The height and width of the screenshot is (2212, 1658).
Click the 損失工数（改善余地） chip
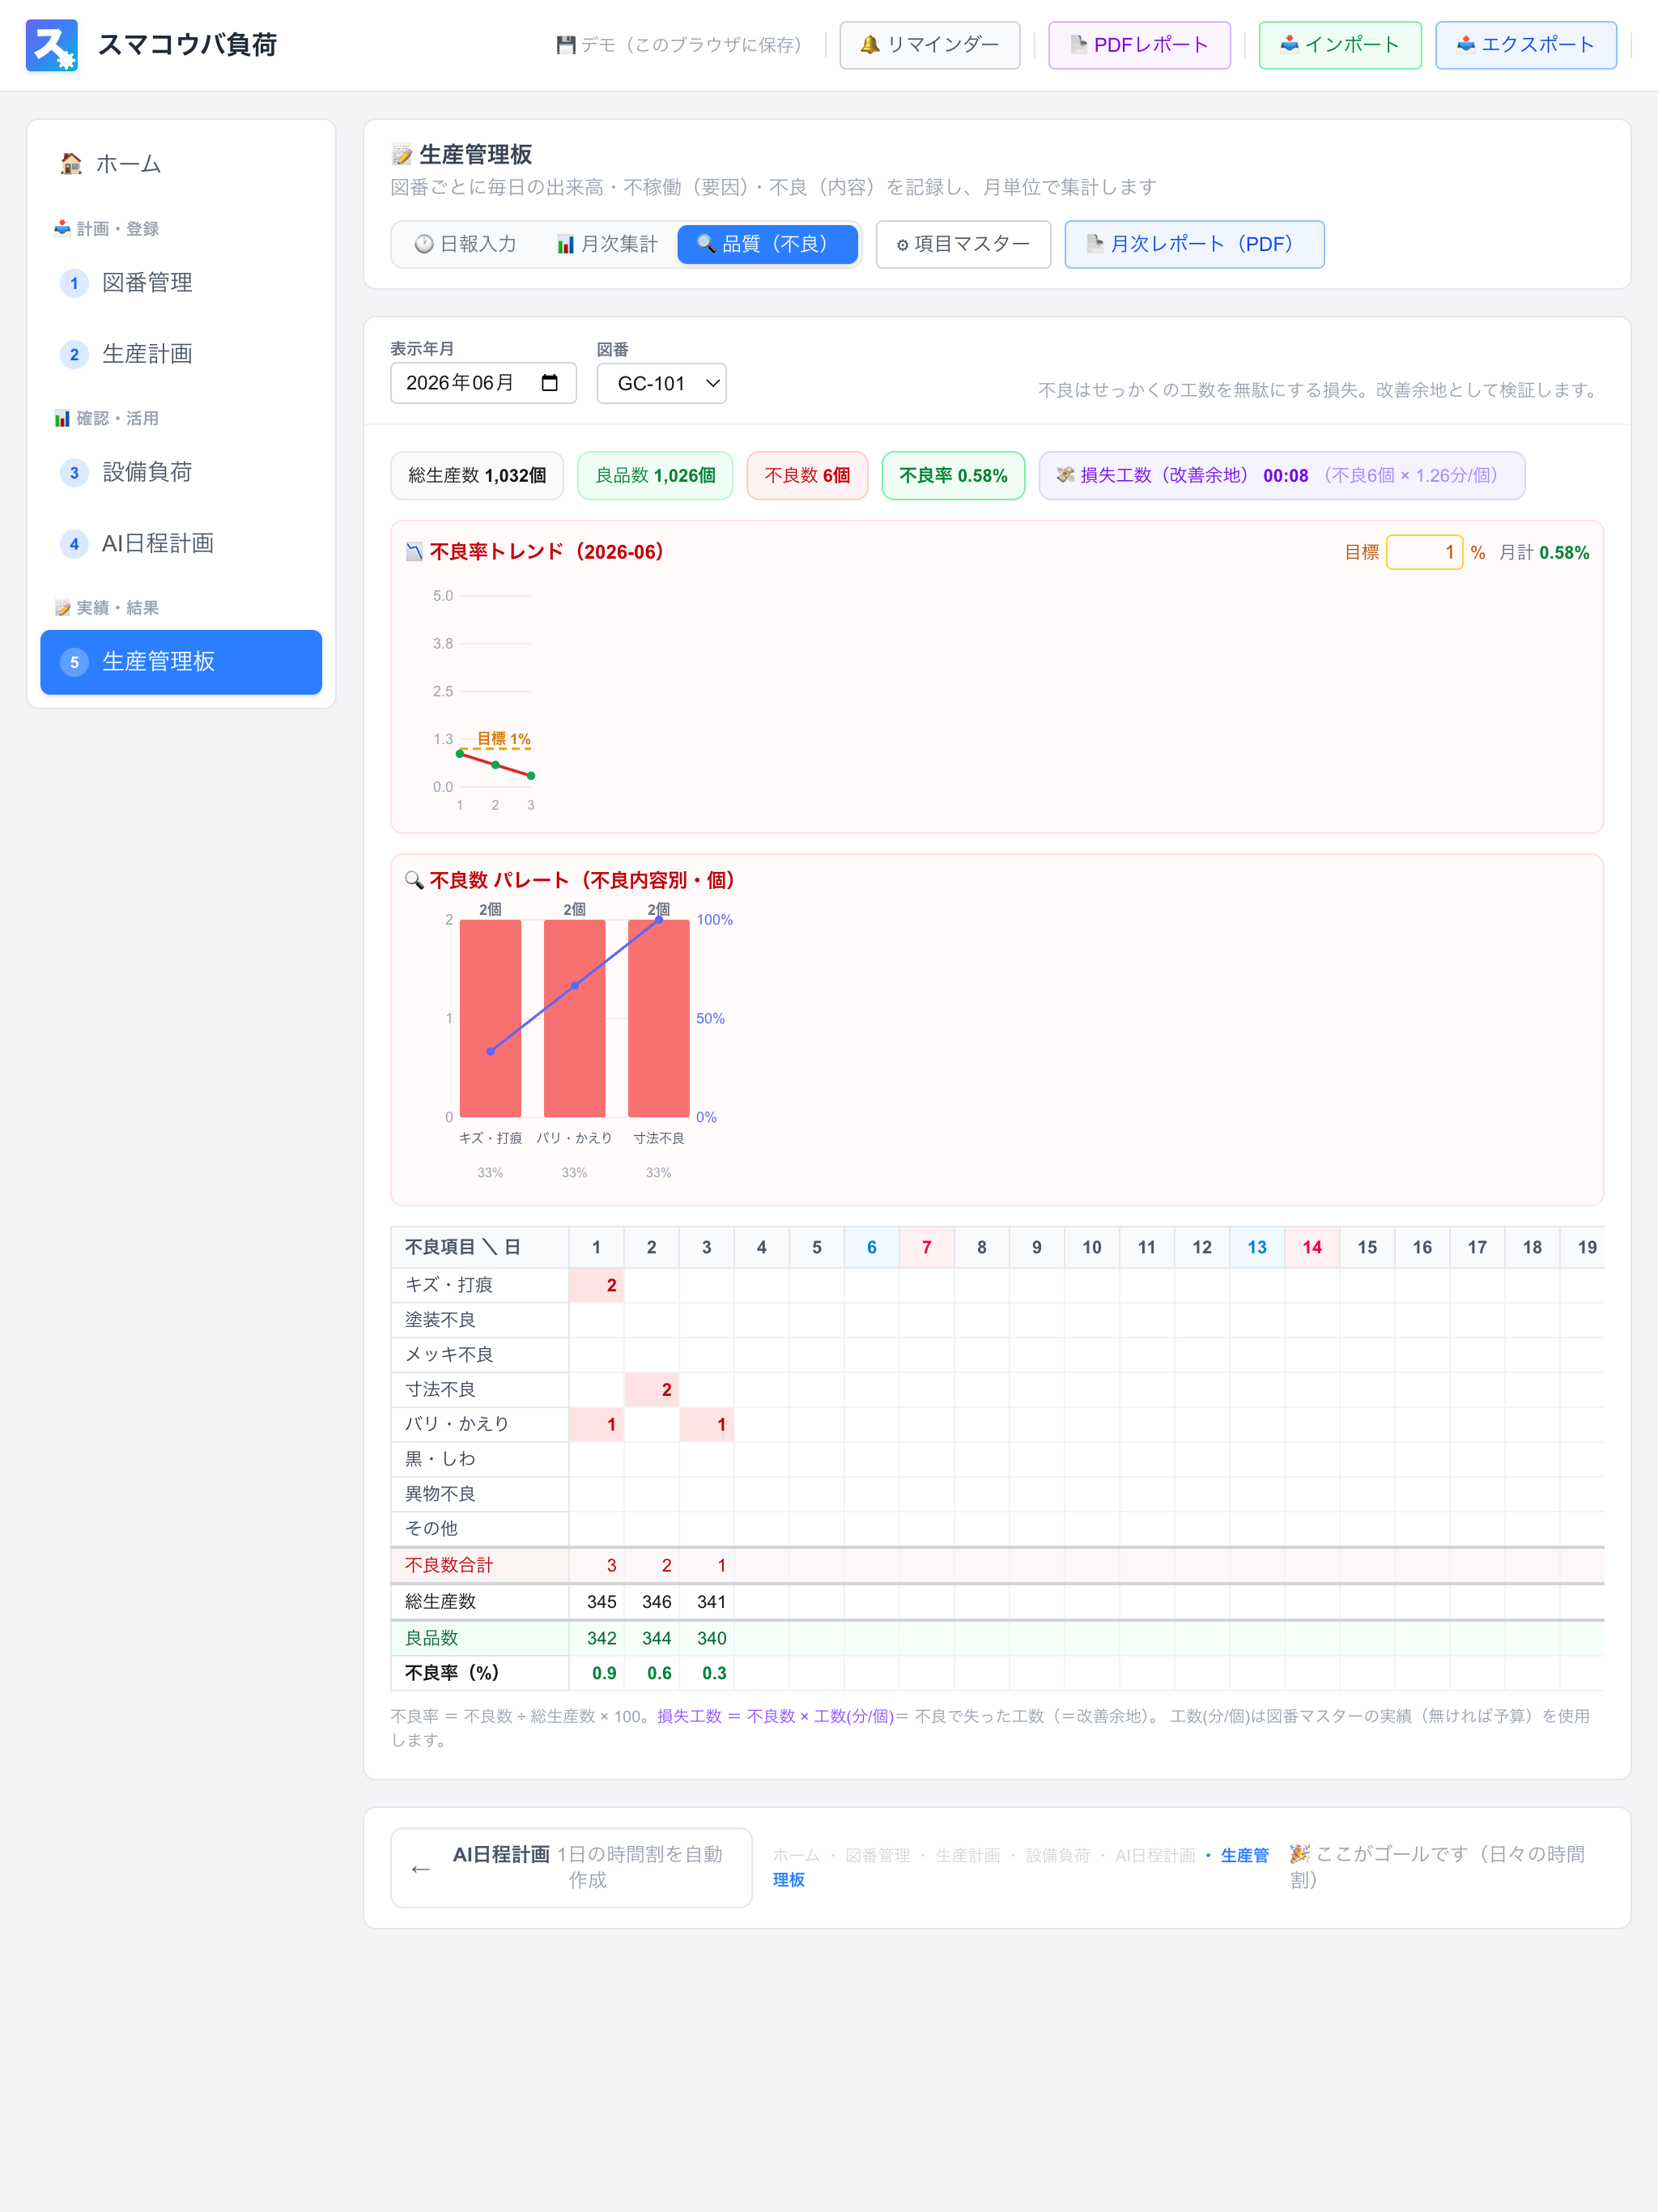(x=1281, y=475)
